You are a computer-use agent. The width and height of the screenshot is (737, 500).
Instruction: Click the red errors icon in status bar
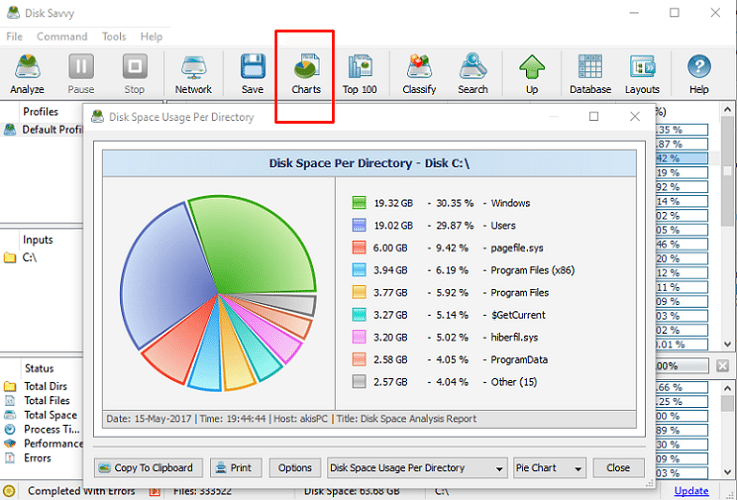click(155, 492)
